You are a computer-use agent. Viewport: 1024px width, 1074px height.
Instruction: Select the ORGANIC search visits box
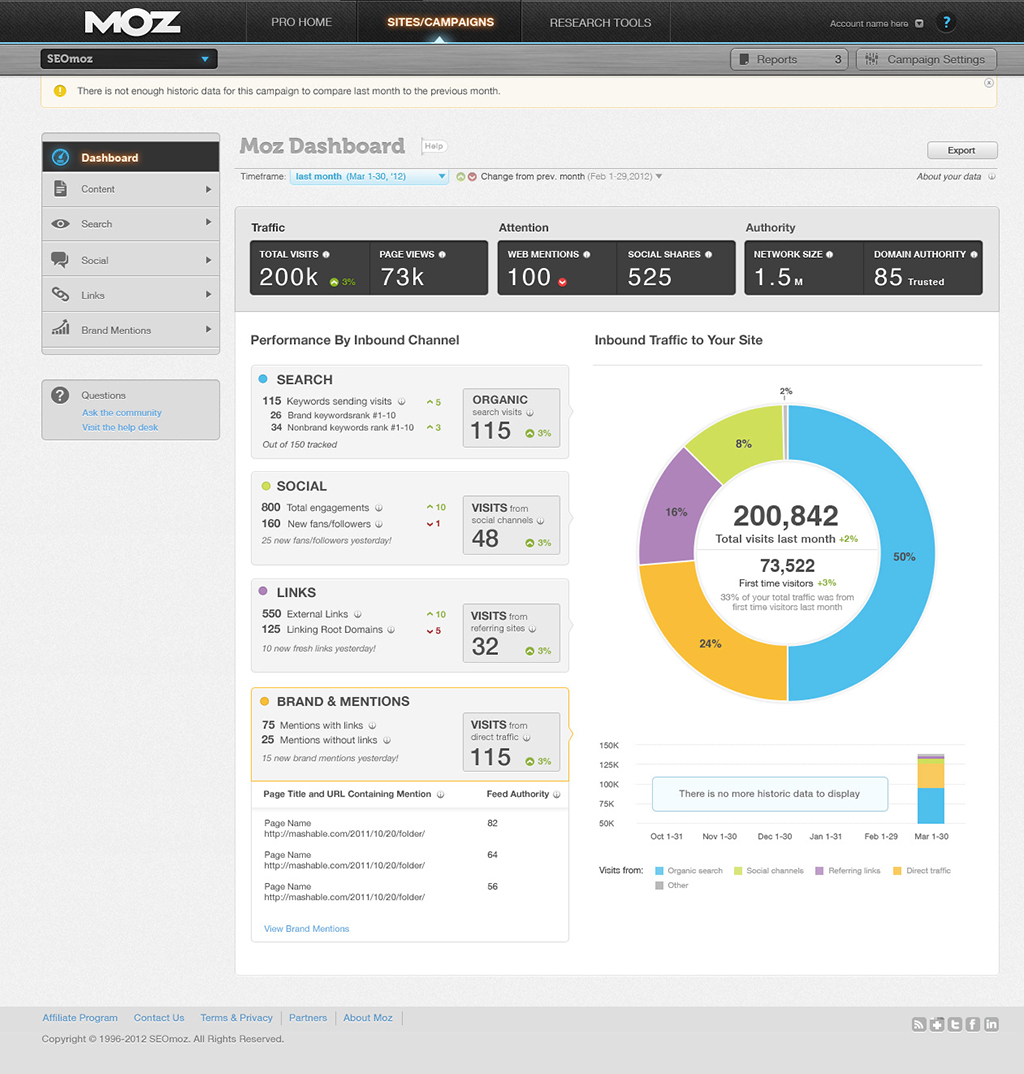click(x=512, y=418)
